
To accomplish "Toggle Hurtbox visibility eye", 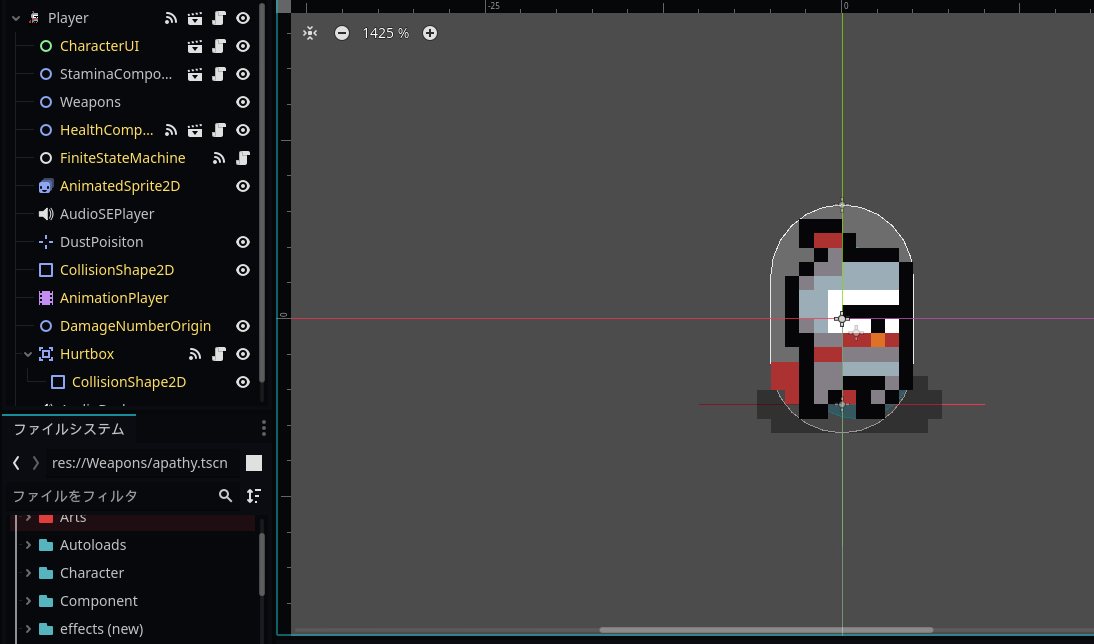I will click(243, 354).
